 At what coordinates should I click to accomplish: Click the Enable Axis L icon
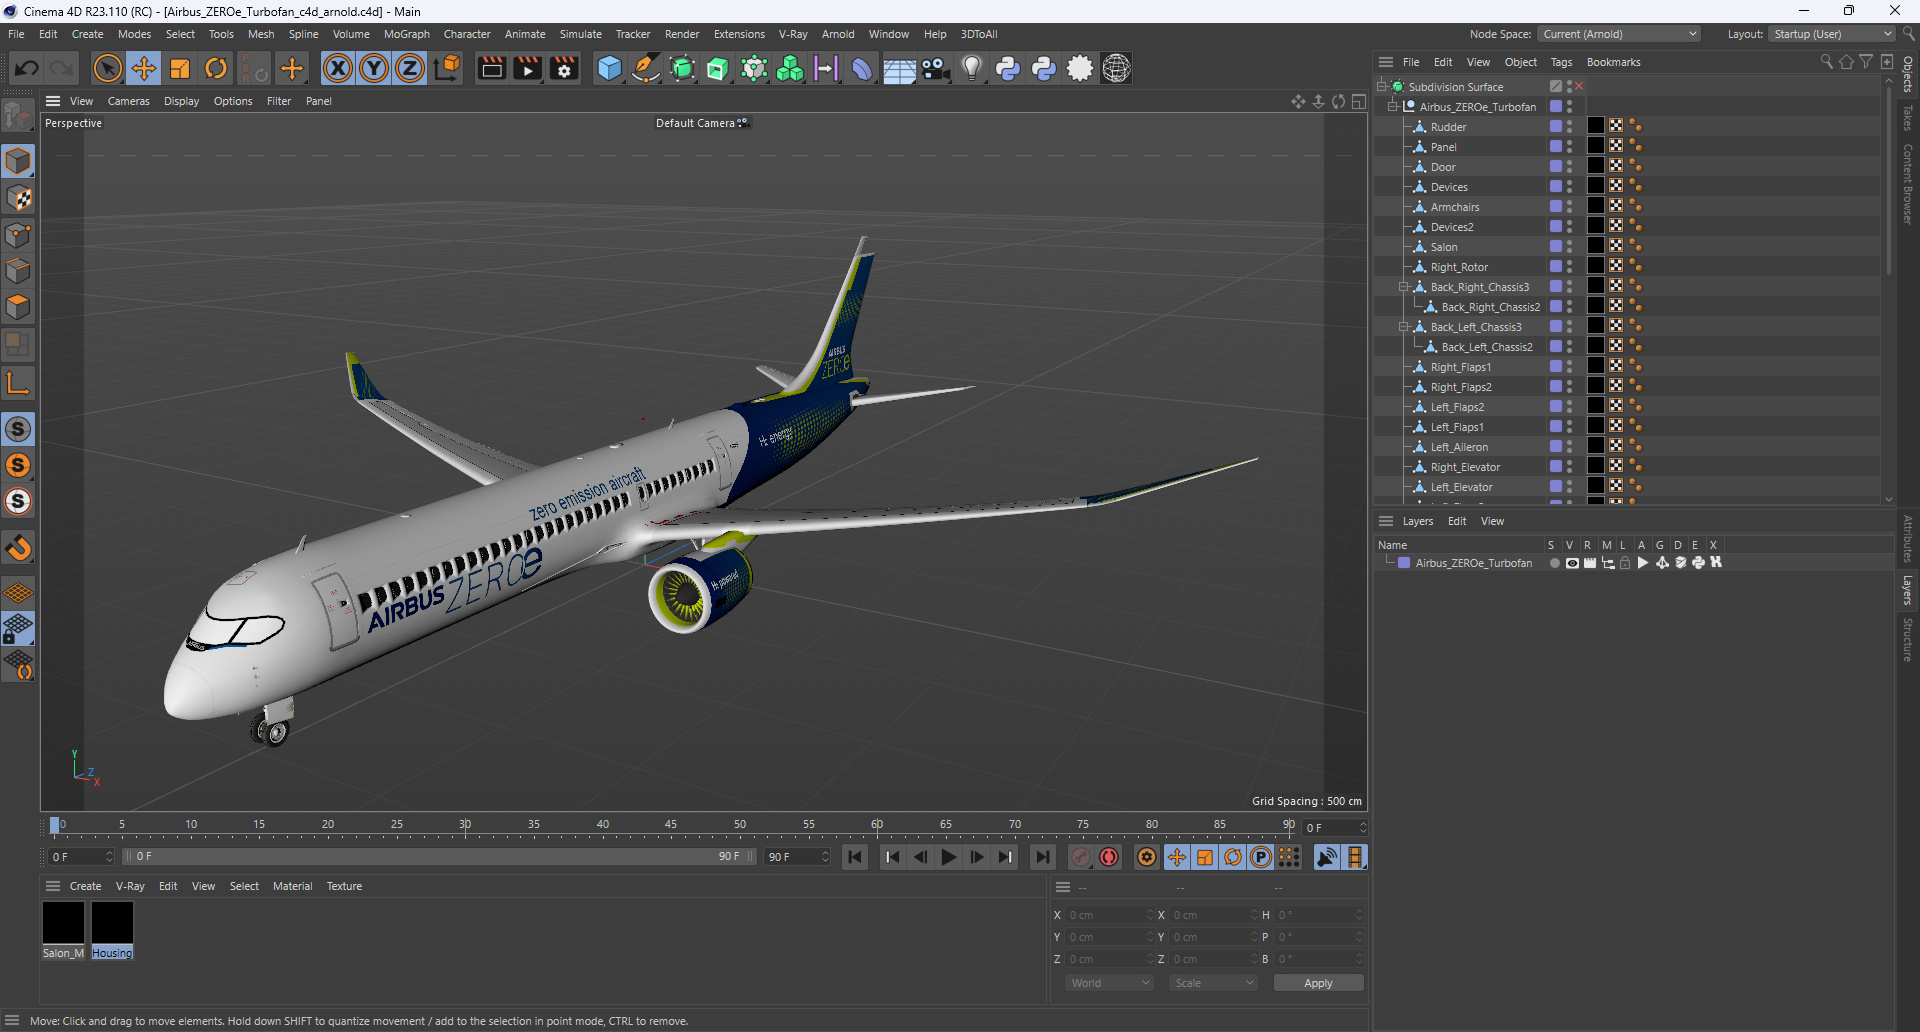click(18, 383)
